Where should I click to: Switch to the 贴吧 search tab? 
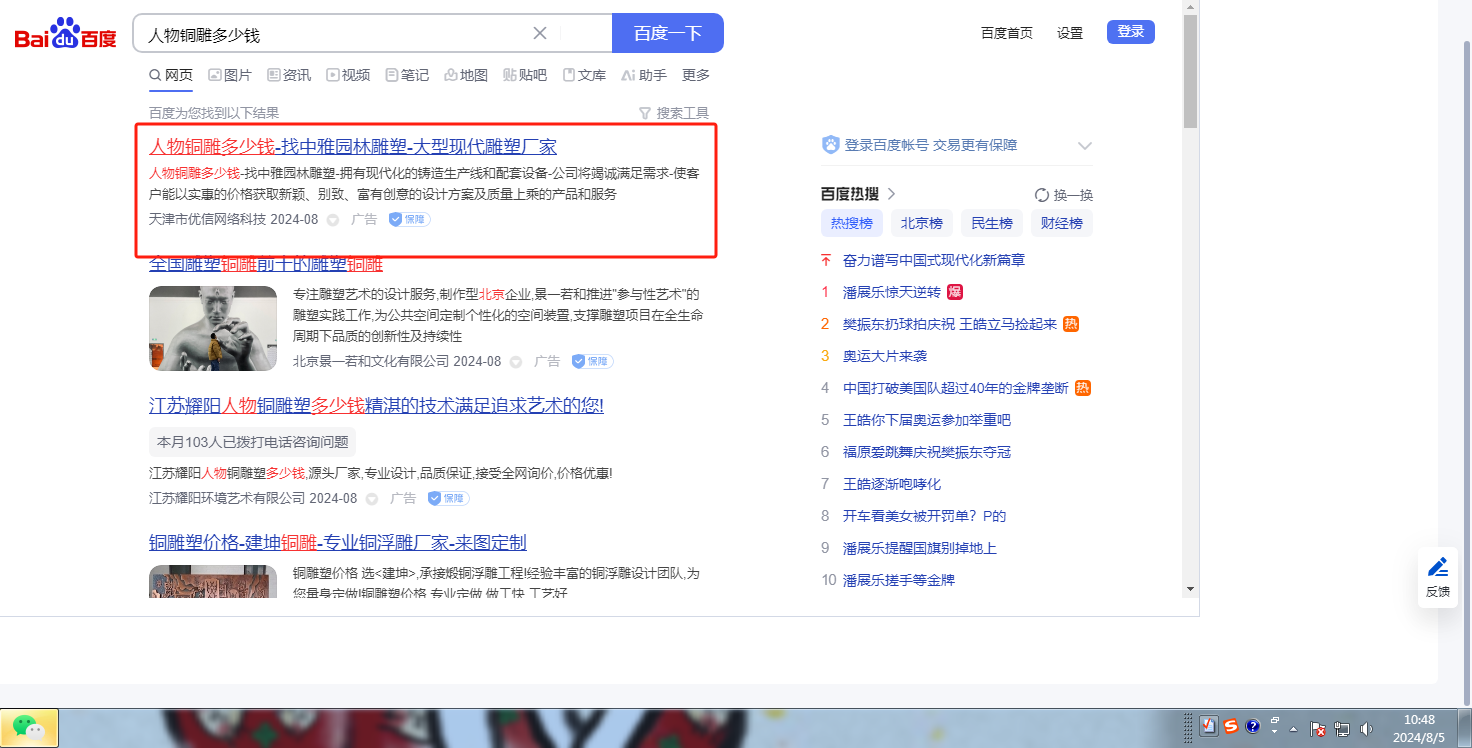click(x=525, y=75)
